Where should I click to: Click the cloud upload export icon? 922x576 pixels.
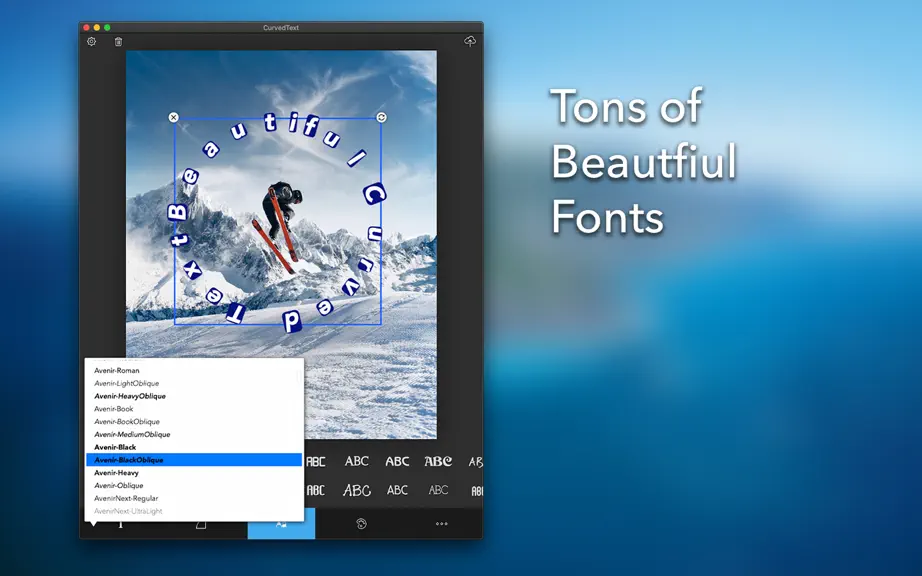click(x=470, y=41)
